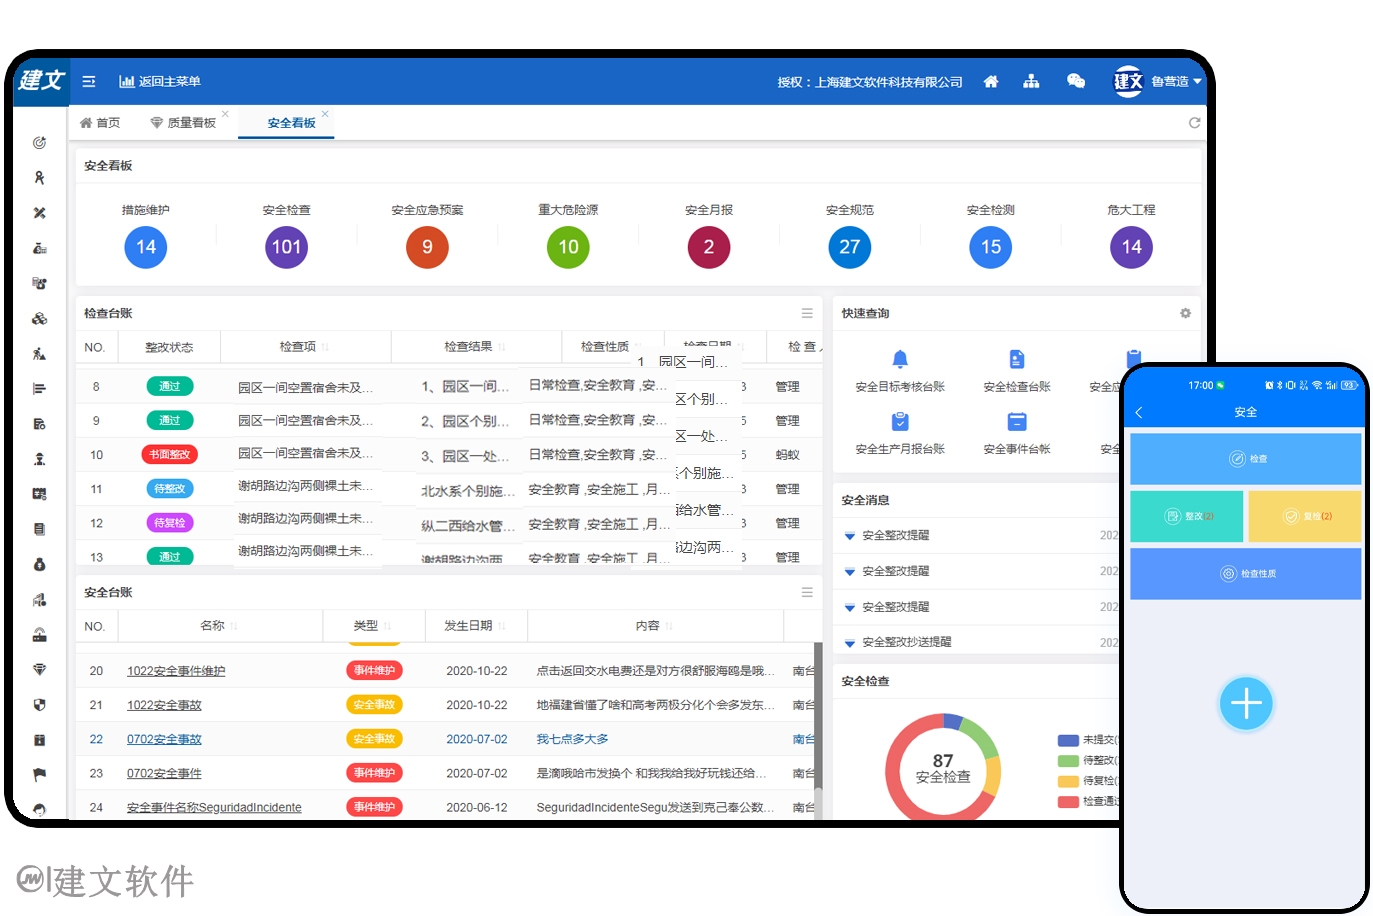The image size is (1373, 916).
Task: Switch to the 首页 tab
Action: 100,123
